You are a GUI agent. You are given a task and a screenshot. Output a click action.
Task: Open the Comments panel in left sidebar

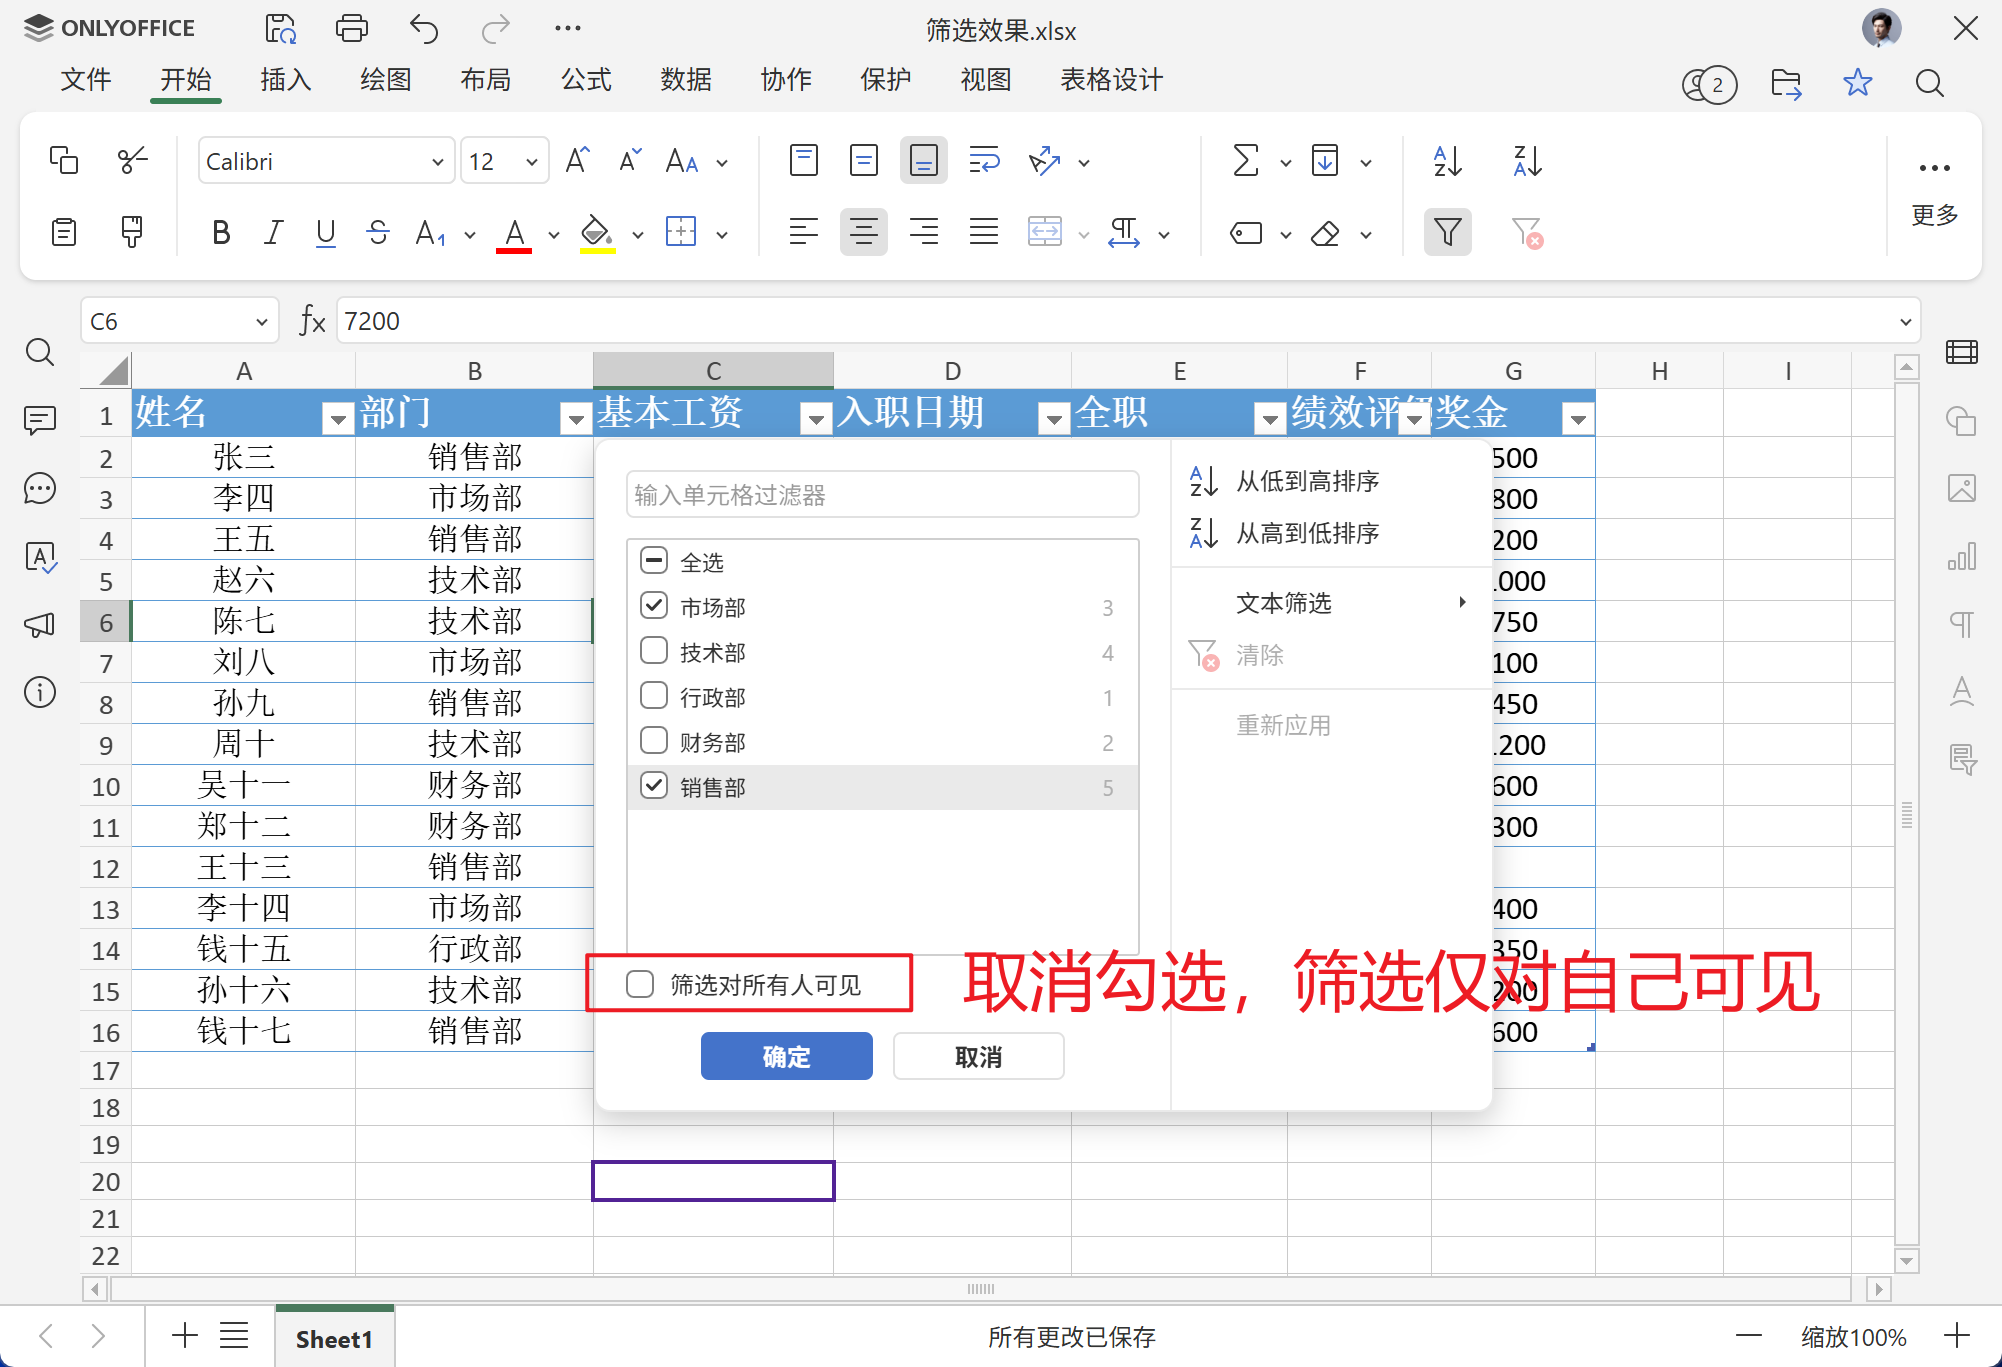[39, 420]
